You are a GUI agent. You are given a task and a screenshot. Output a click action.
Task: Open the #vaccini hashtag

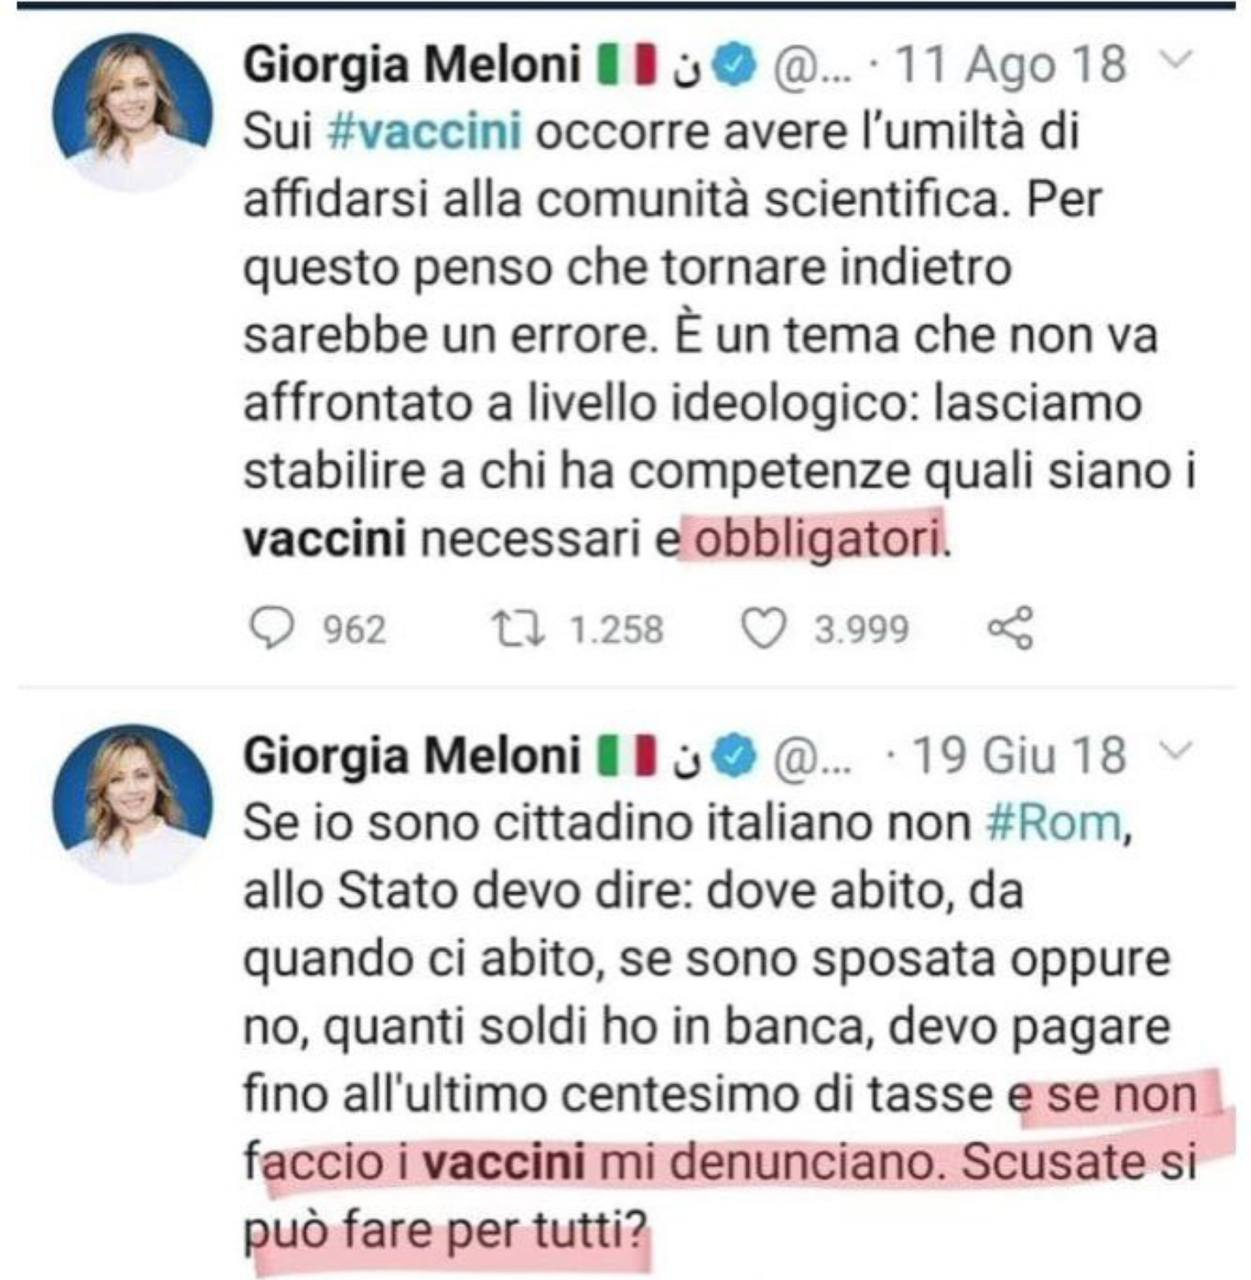click(x=425, y=133)
